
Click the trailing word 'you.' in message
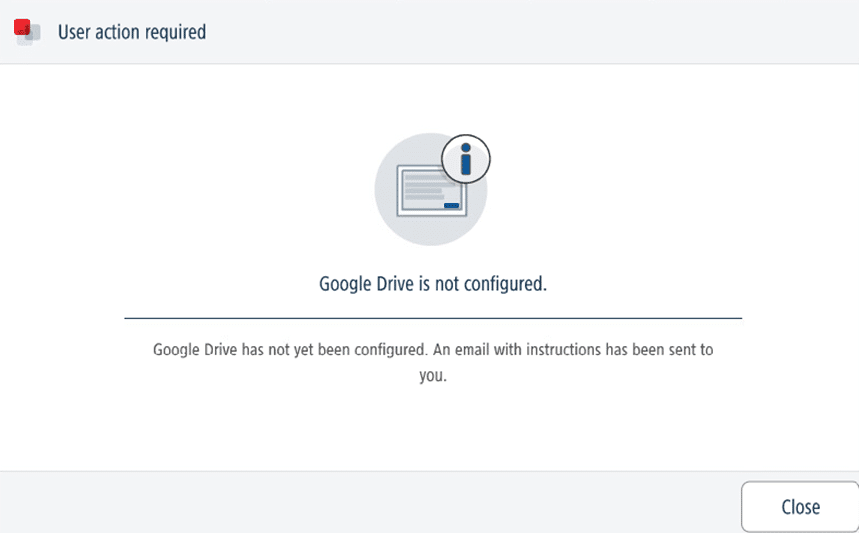[433, 376]
